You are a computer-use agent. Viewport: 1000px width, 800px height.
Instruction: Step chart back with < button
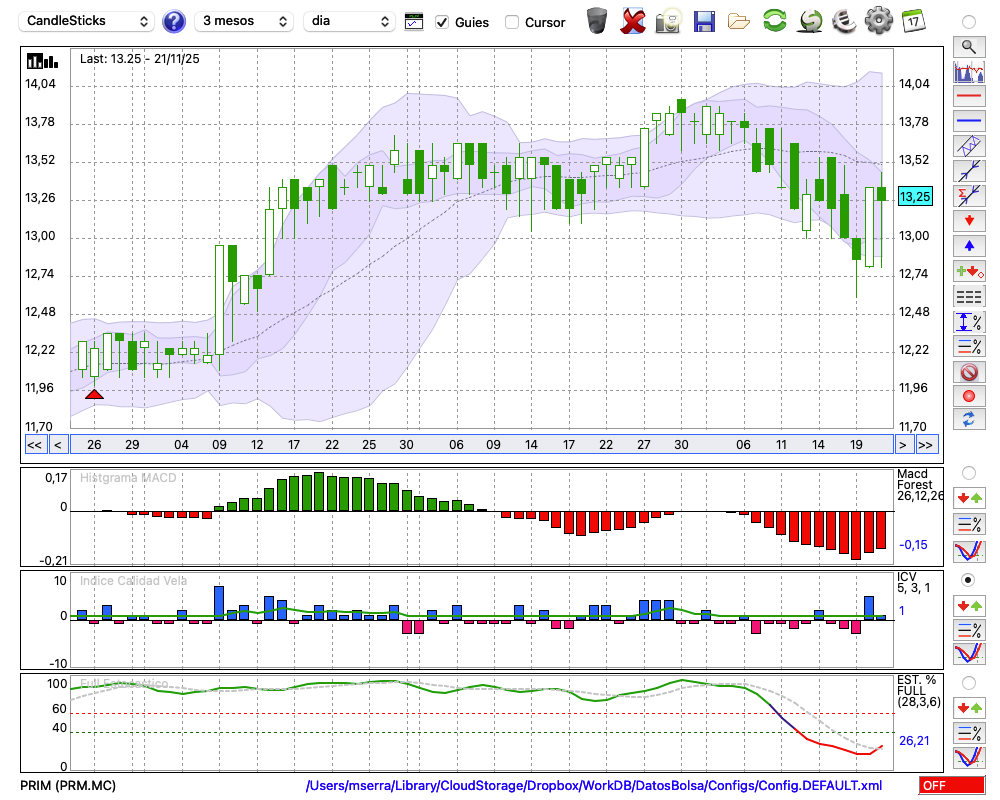(58, 445)
